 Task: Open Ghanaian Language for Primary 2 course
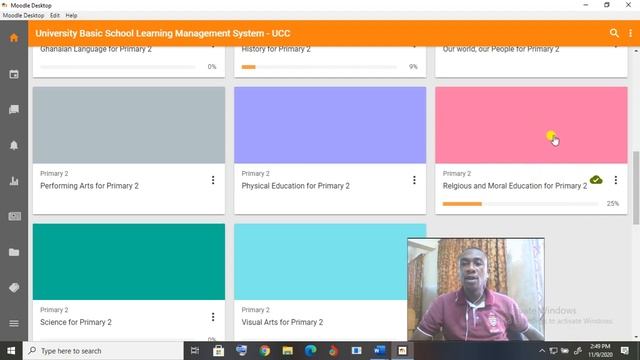pyautogui.click(x=96, y=49)
